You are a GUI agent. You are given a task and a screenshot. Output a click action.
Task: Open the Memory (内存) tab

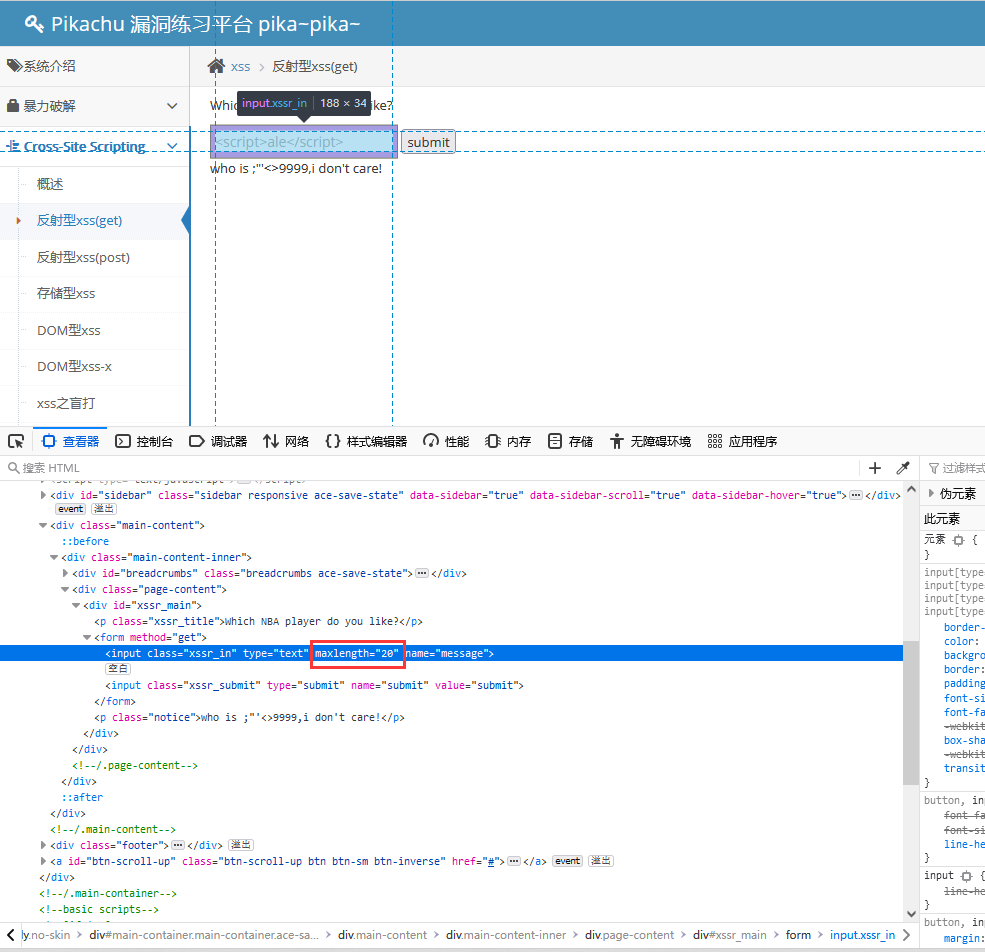(509, 442)
